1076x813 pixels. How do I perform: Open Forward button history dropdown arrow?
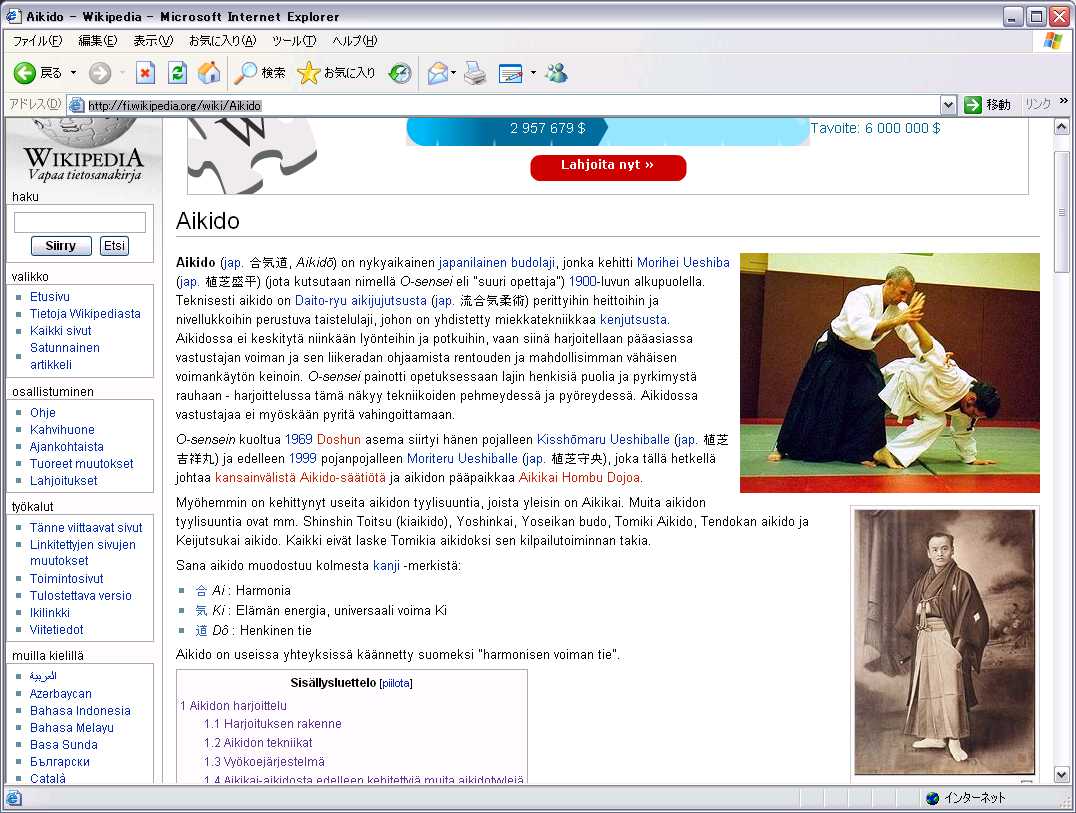tap(122, 73)
